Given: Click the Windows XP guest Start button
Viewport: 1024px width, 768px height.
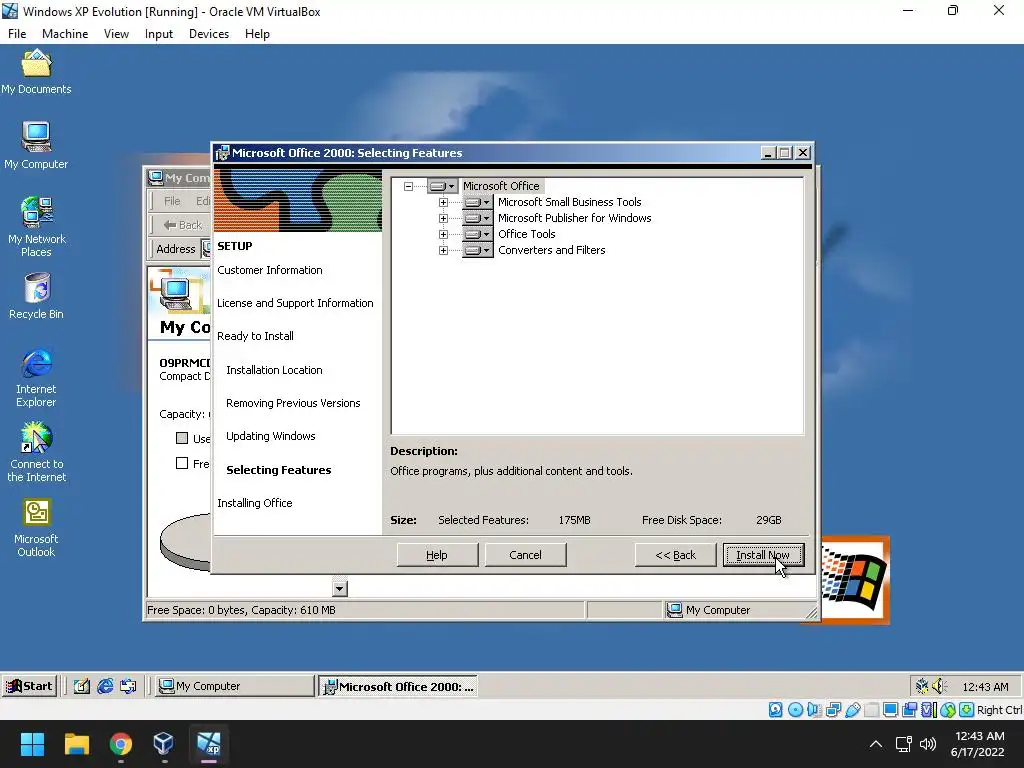Looking at the screenshot, I should (29, 686).
